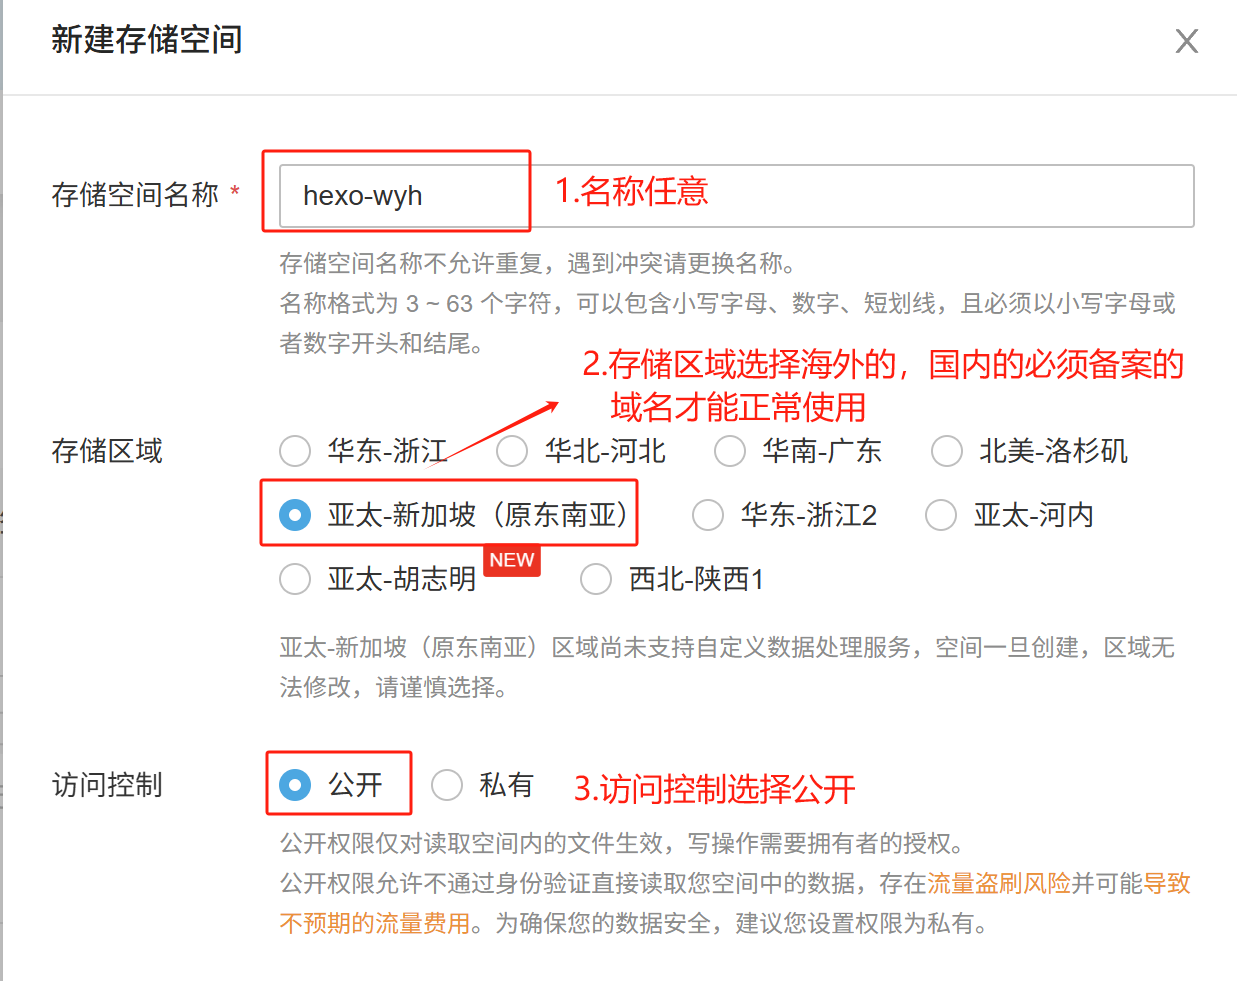
Task: Open the 流量盗刷风险 warning link
Action: [999, 883]
